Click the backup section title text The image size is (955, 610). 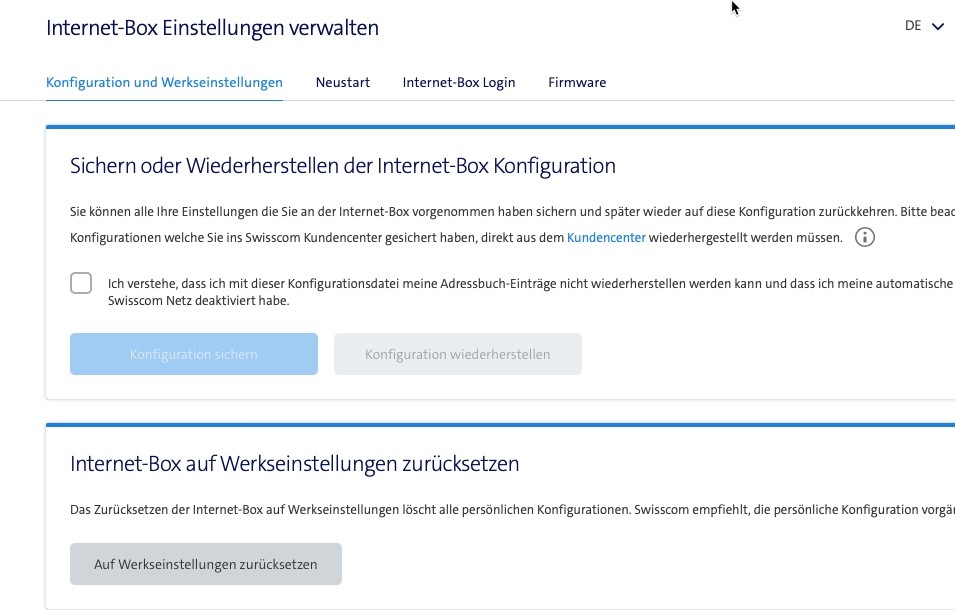click(342, 166)
